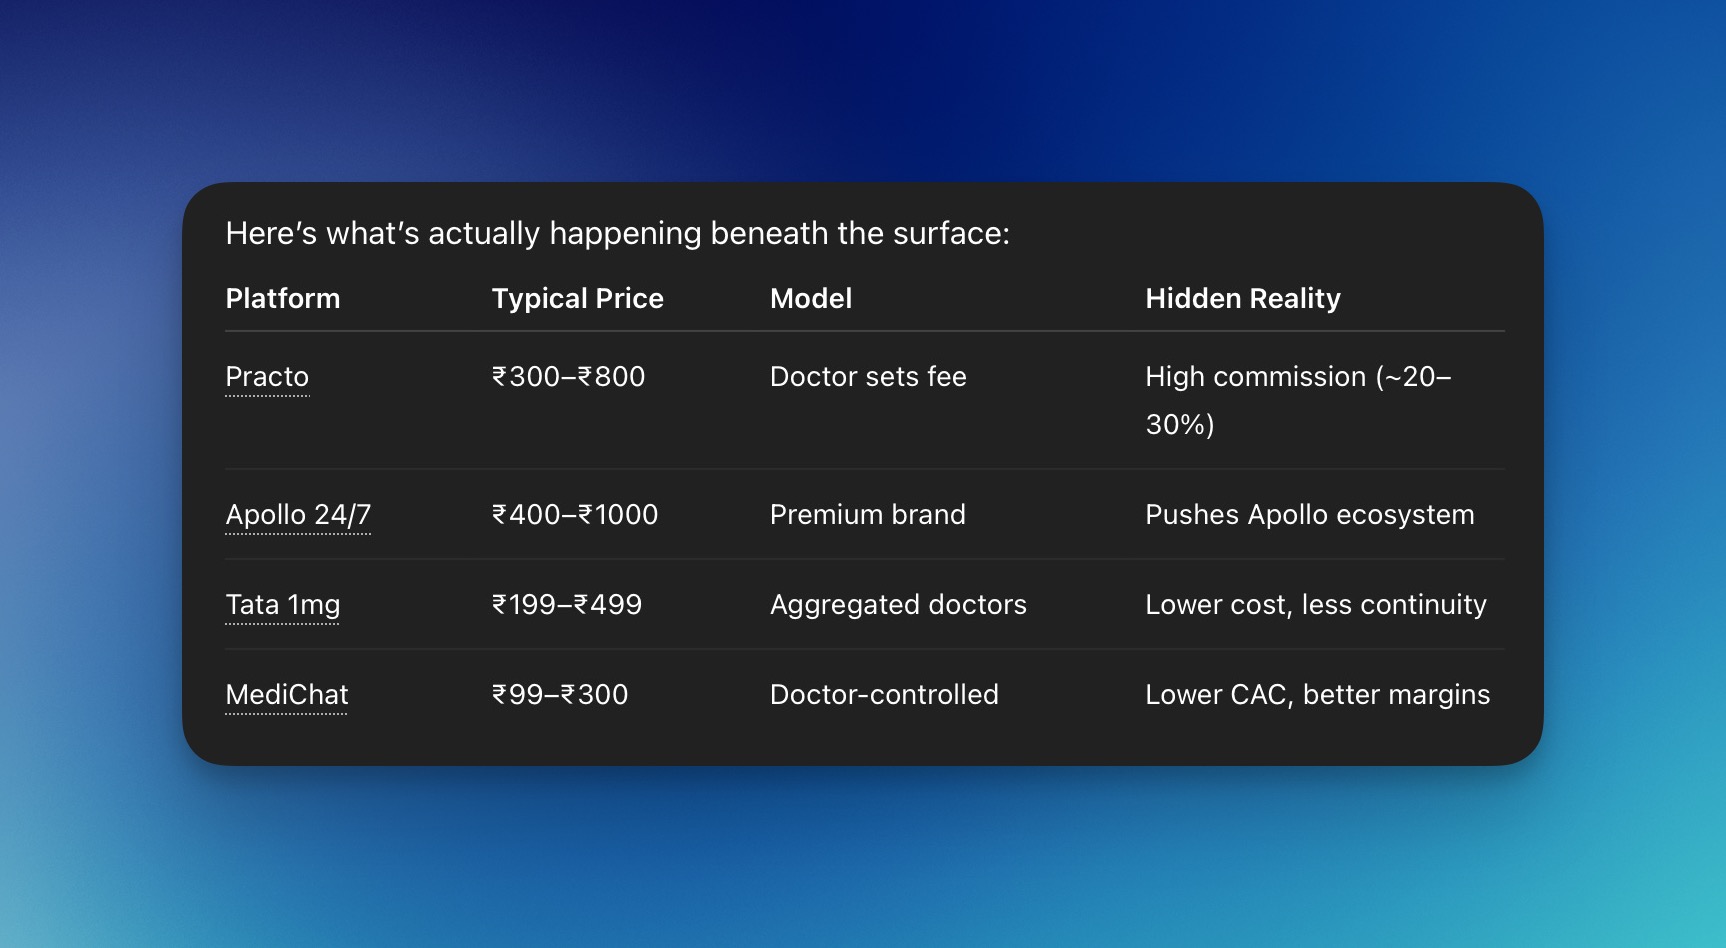Click the Typical Price column header
This screenshot has height=948, width=1726.
[x=577, y=299]
